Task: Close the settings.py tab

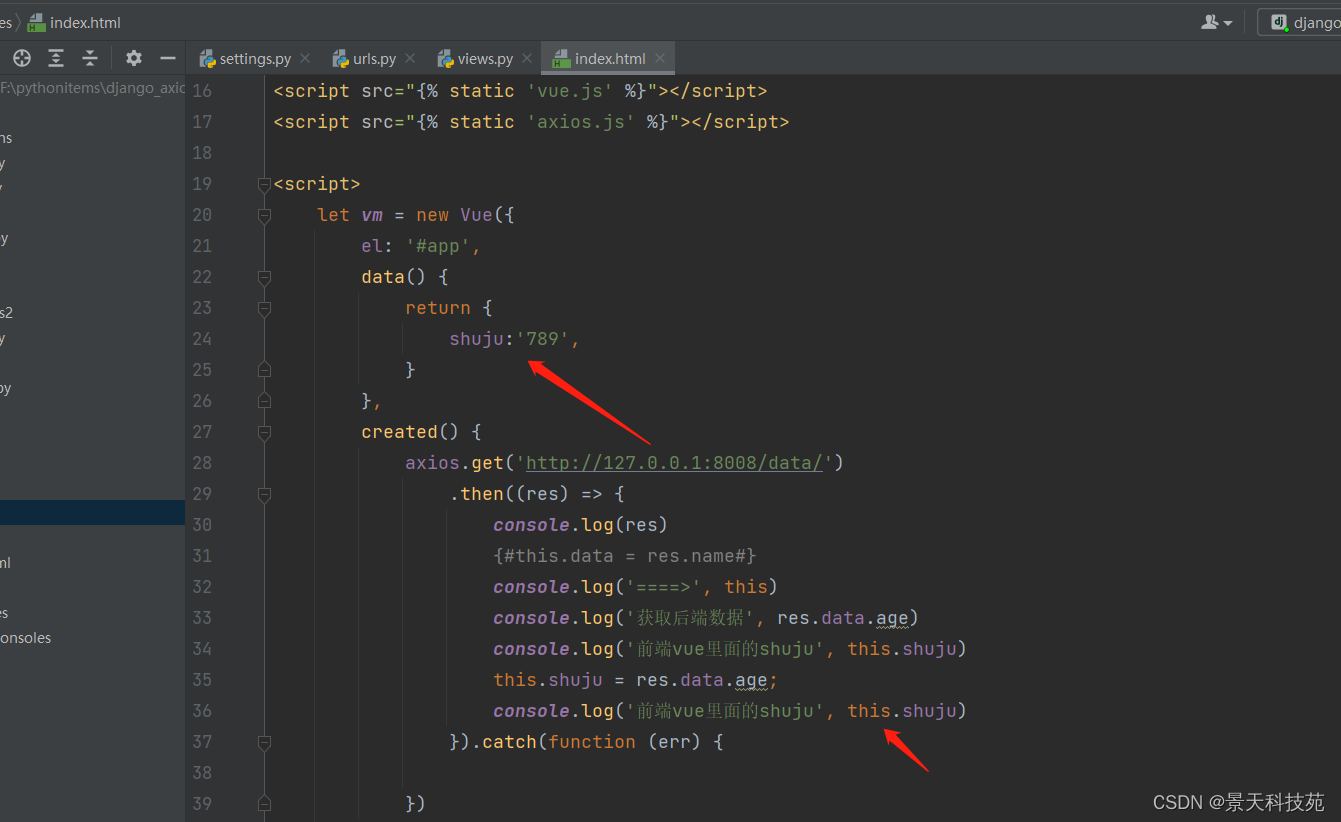Action: pos(305,58)
